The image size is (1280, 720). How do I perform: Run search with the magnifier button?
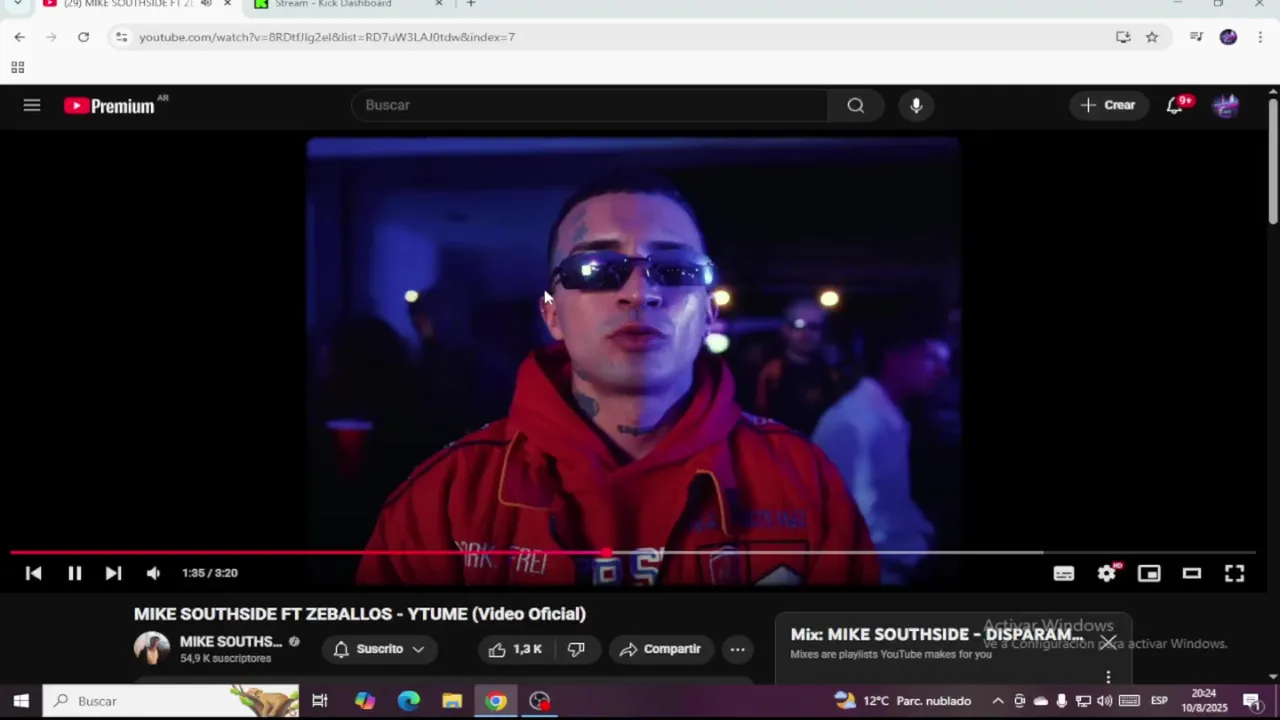(x=855, y=105)
